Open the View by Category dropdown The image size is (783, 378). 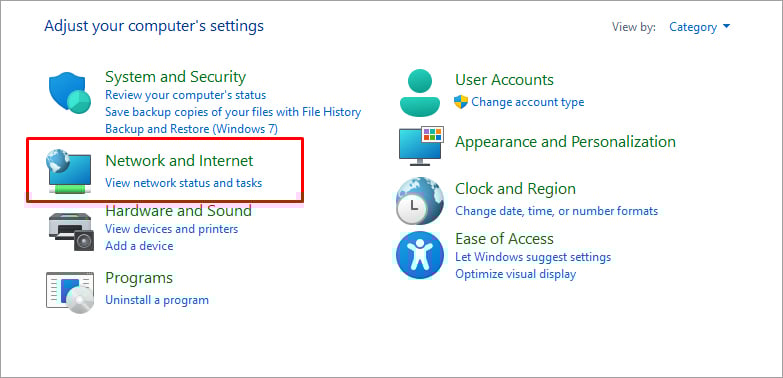pyautogui.click(x=700, y=26)
